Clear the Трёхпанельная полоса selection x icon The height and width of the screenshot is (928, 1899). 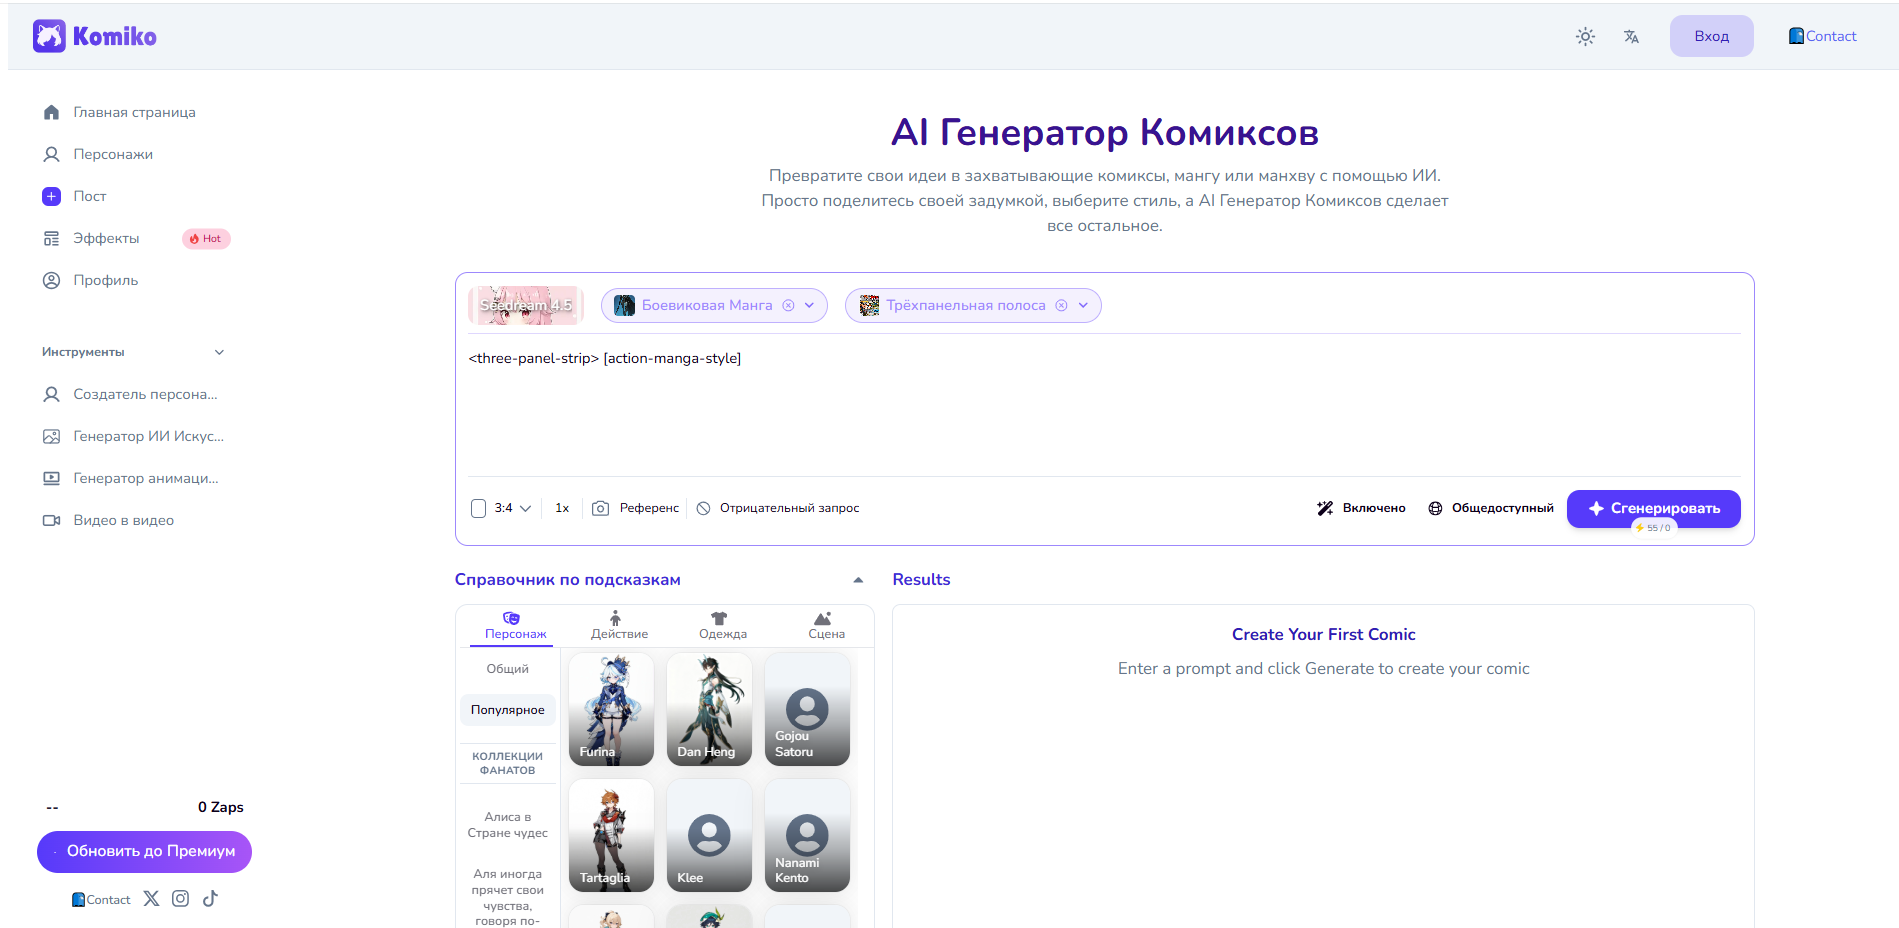click(x=1061, y=306)
